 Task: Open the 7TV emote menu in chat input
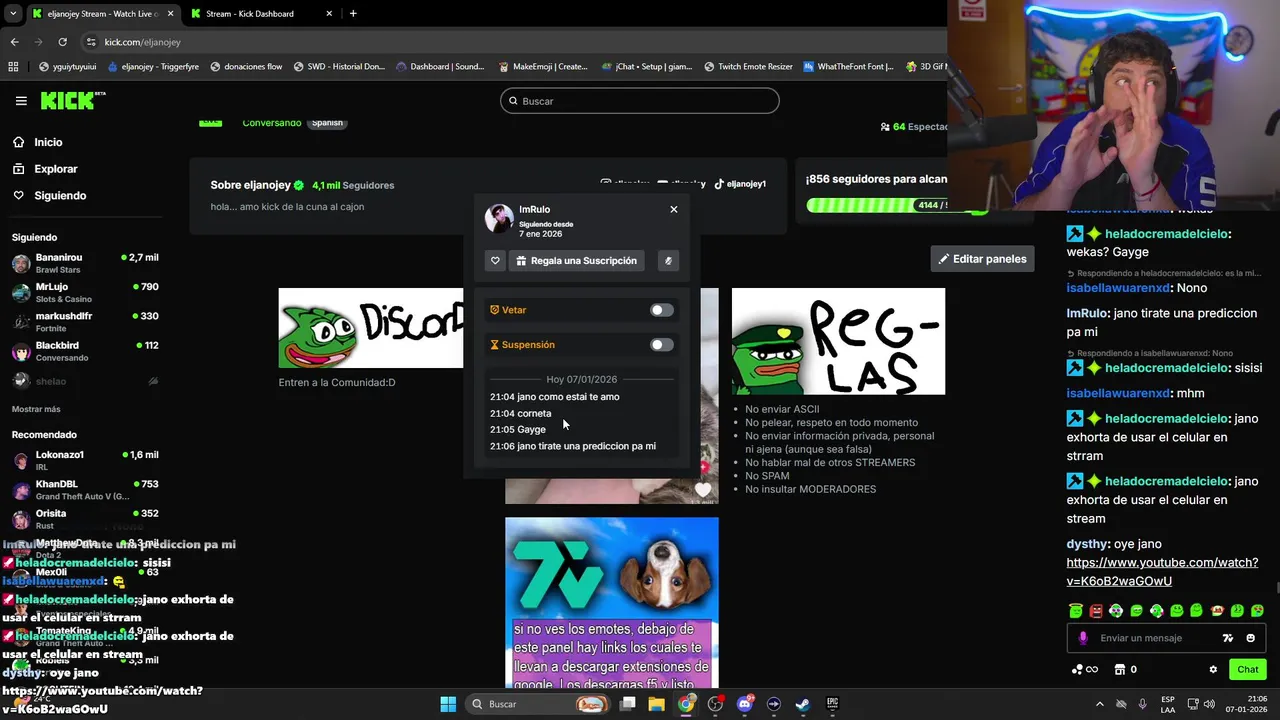[x=1228, y=638]
